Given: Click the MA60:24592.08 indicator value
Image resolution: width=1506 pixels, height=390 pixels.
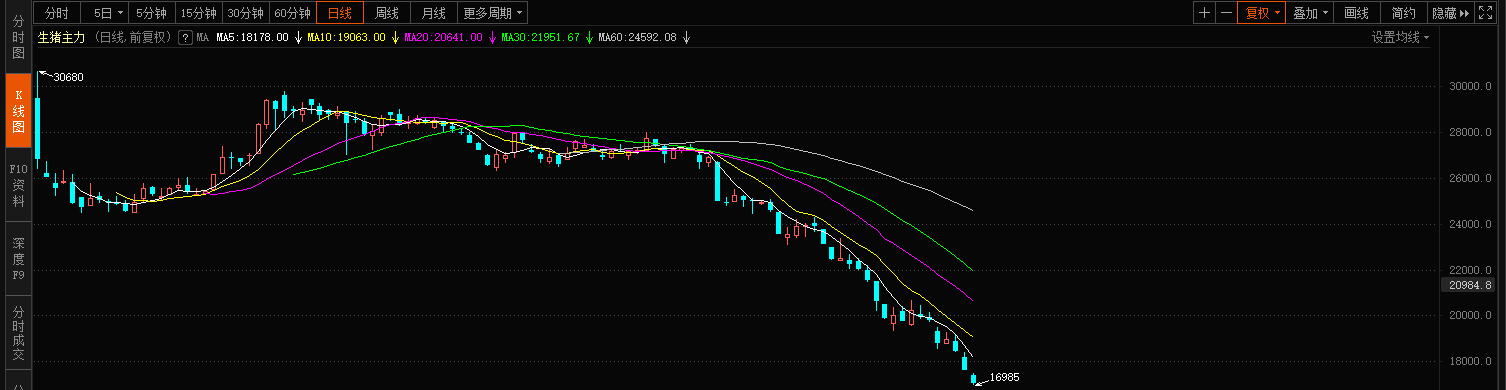Looking at the screenshot, I should pos(637,37).
